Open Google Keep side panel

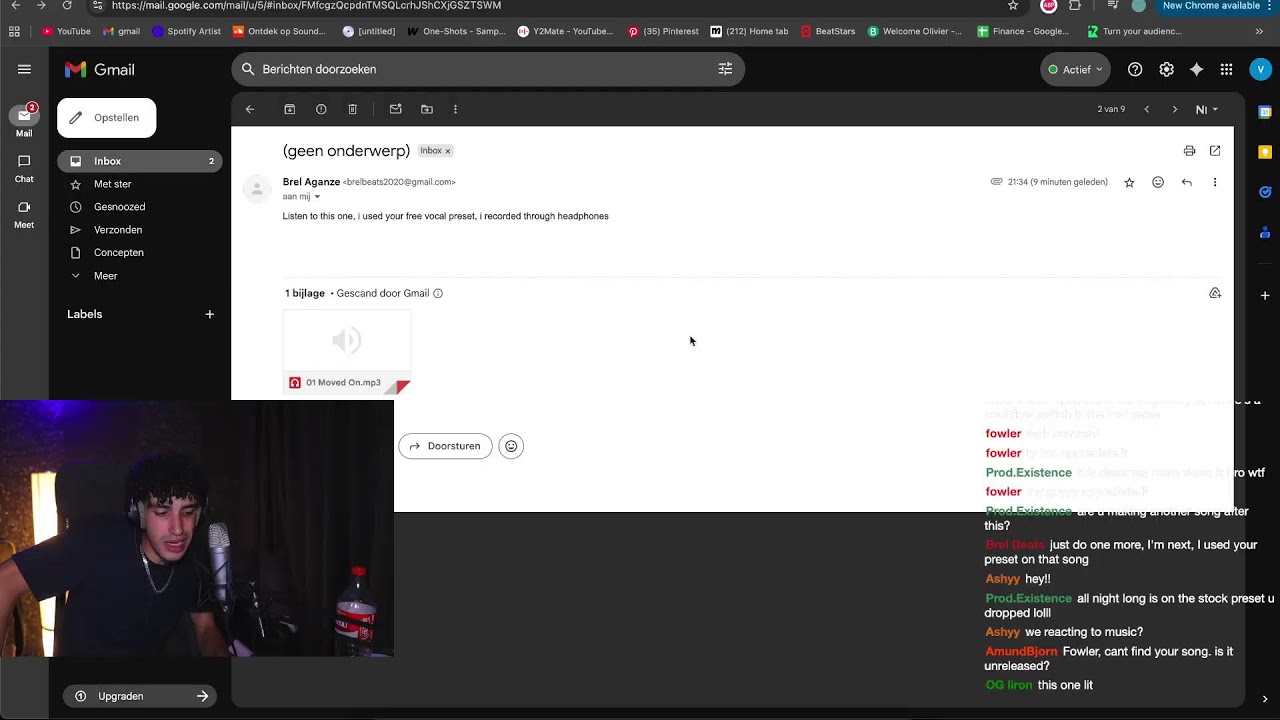coord(1265,152)
